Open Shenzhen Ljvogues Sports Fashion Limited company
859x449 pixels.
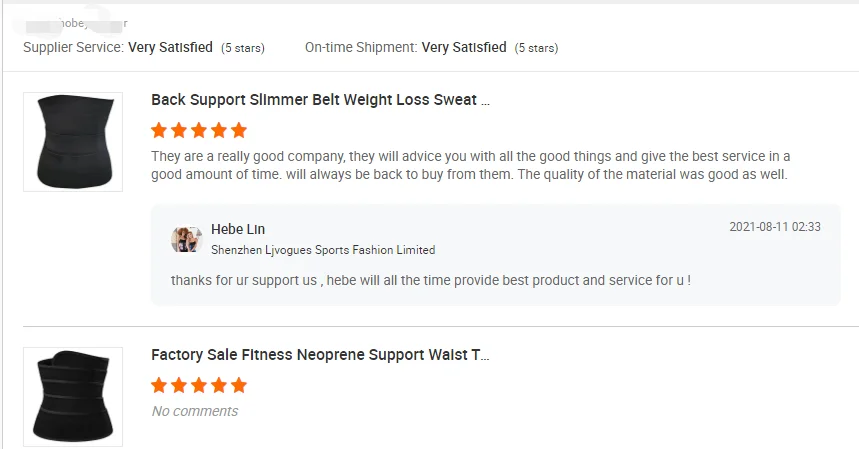323,250
